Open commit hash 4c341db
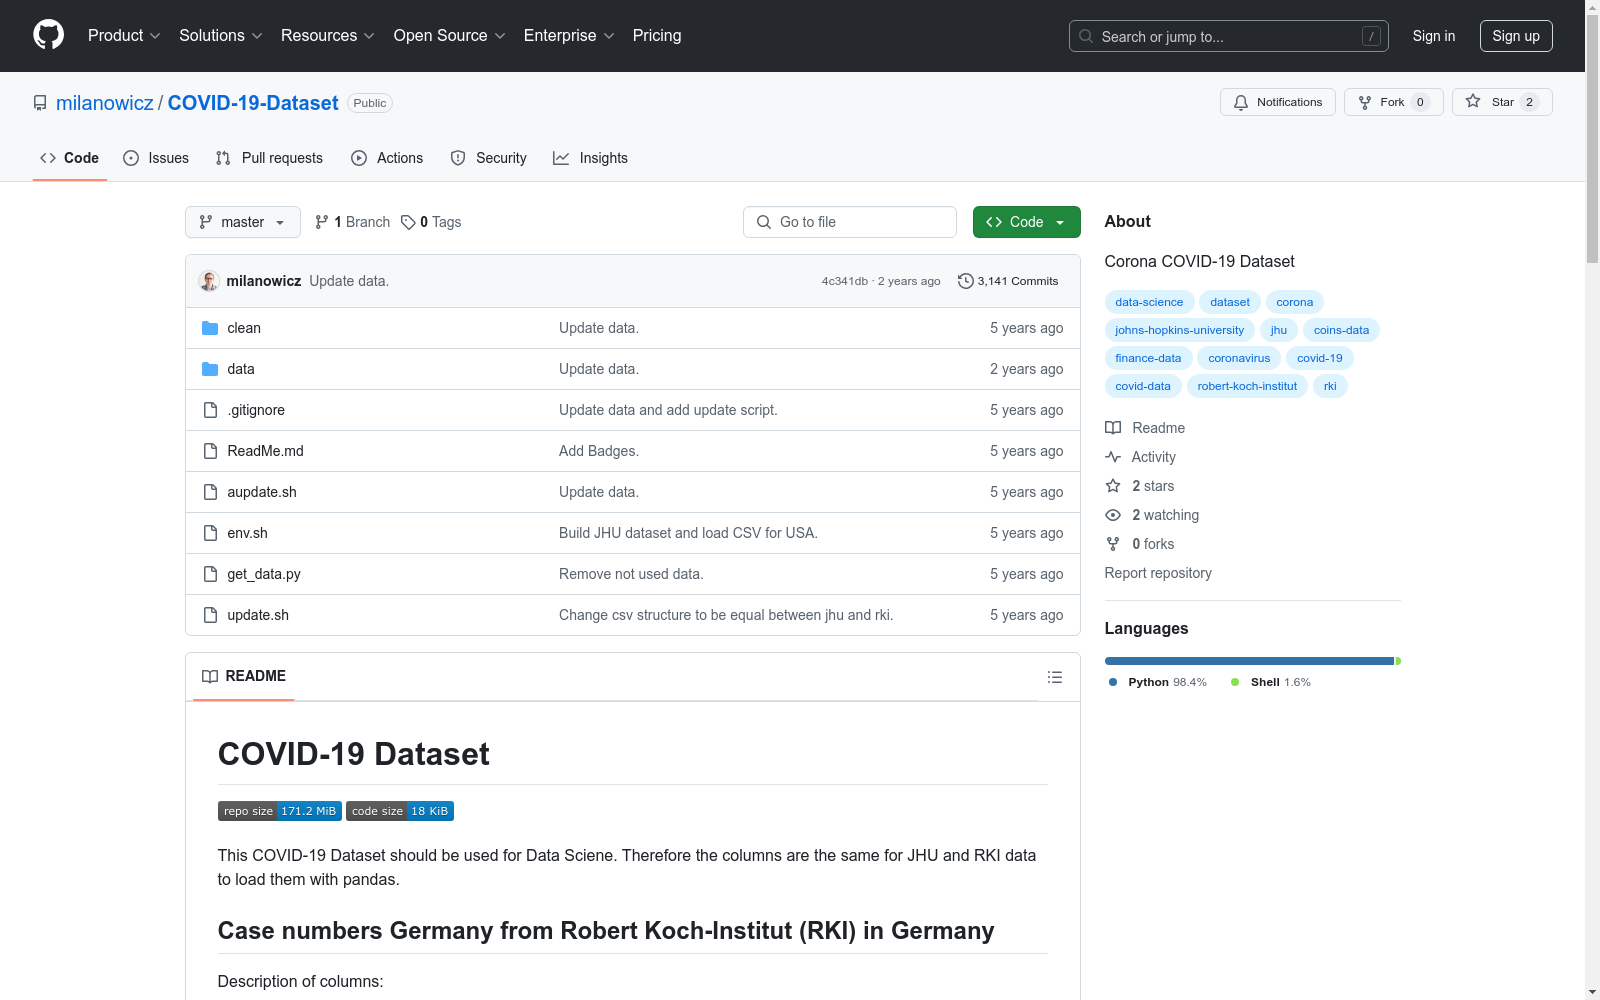 pos(845,281)
